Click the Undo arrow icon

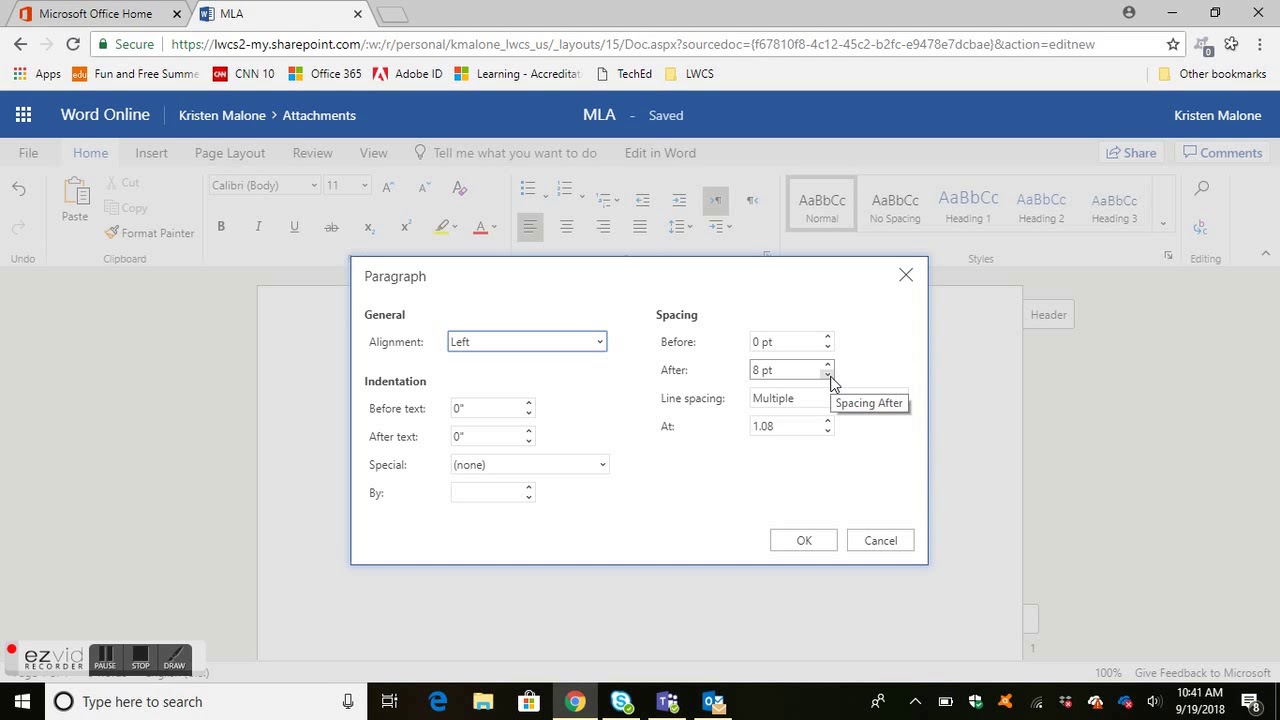coord(19,188)
